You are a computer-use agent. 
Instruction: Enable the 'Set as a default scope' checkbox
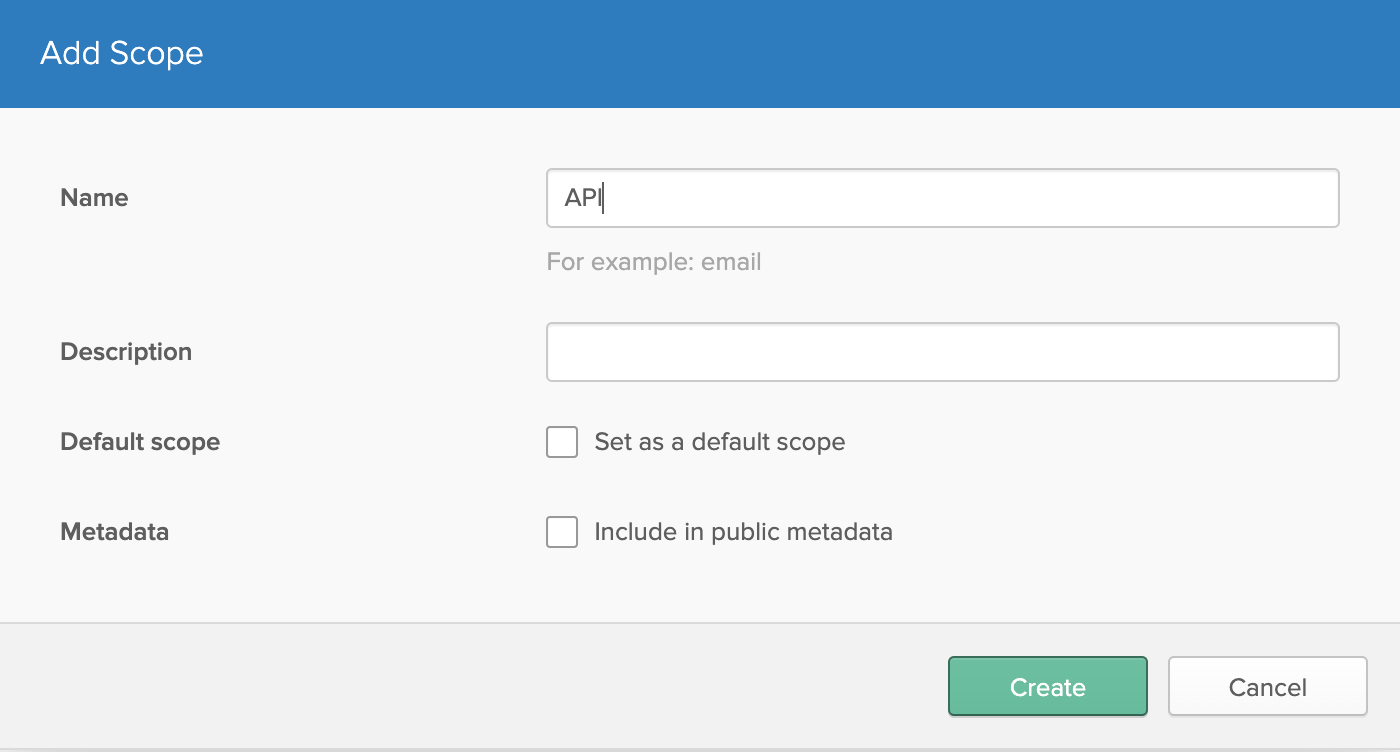coord(562,442)
